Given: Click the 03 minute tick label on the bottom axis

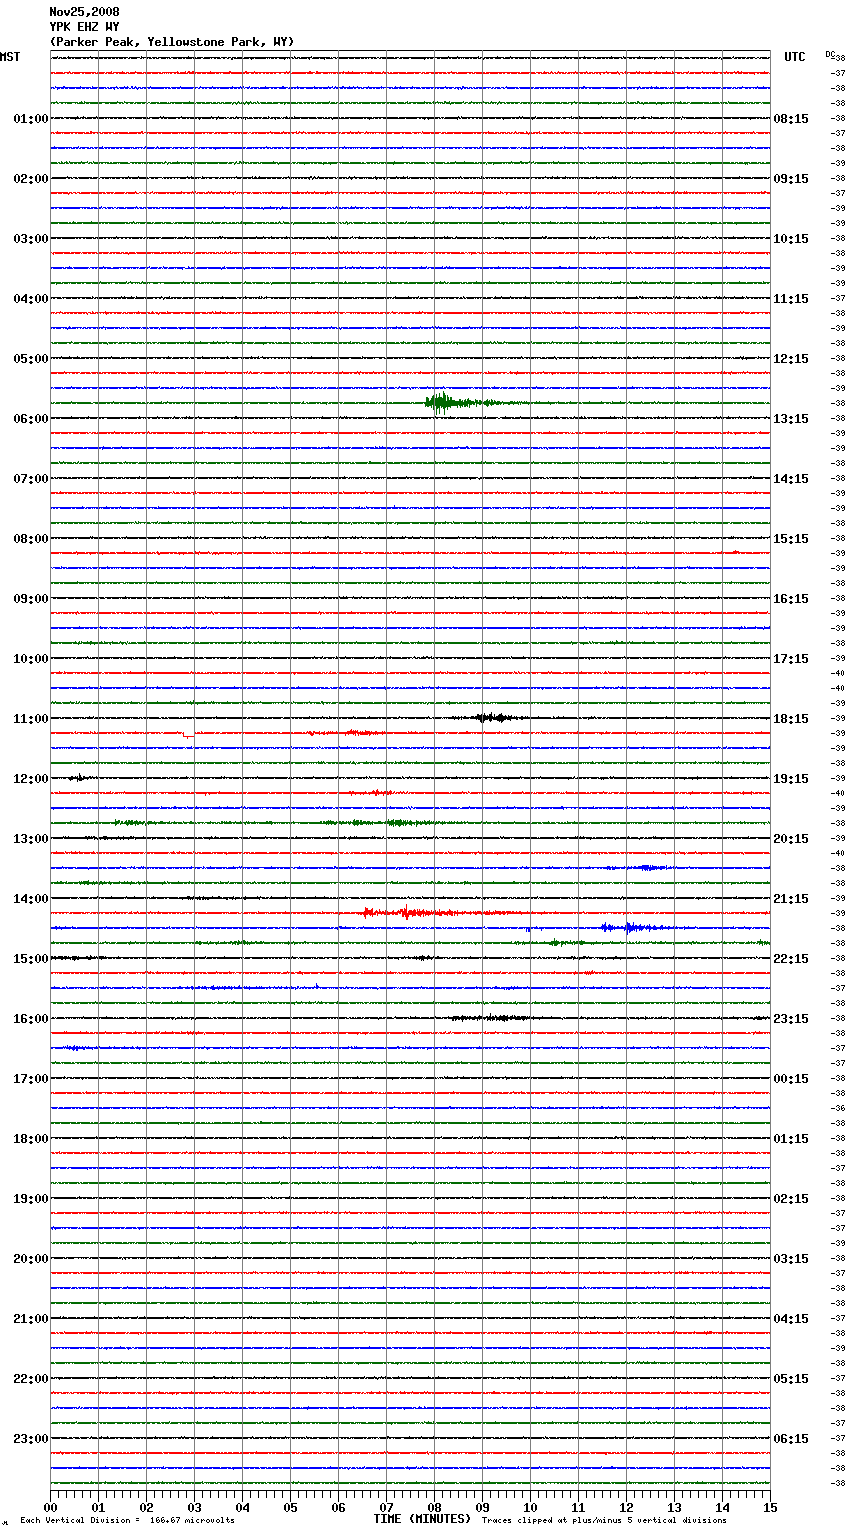Looking at the screenshot, I should pyautogui.click(x=195, y=1507).
